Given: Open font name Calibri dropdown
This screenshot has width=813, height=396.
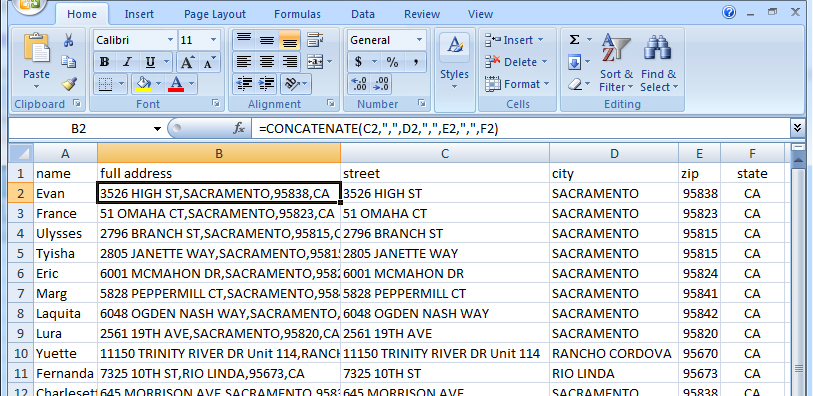Looking at the screenshot, I should [171, 40].
